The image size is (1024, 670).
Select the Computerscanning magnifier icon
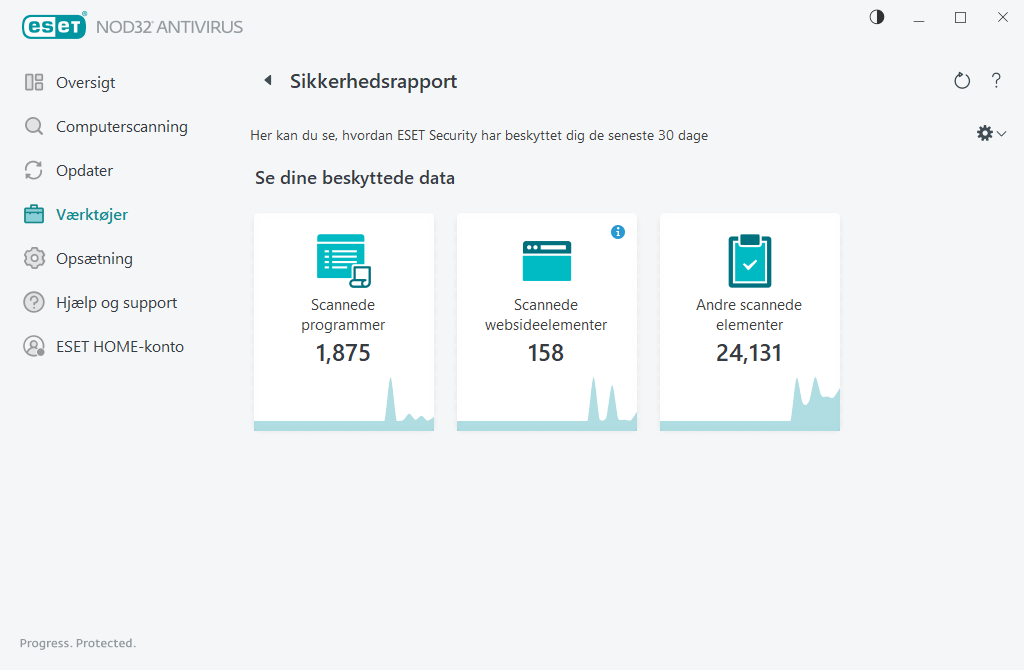pyautogui.click(x=33, y=126)
